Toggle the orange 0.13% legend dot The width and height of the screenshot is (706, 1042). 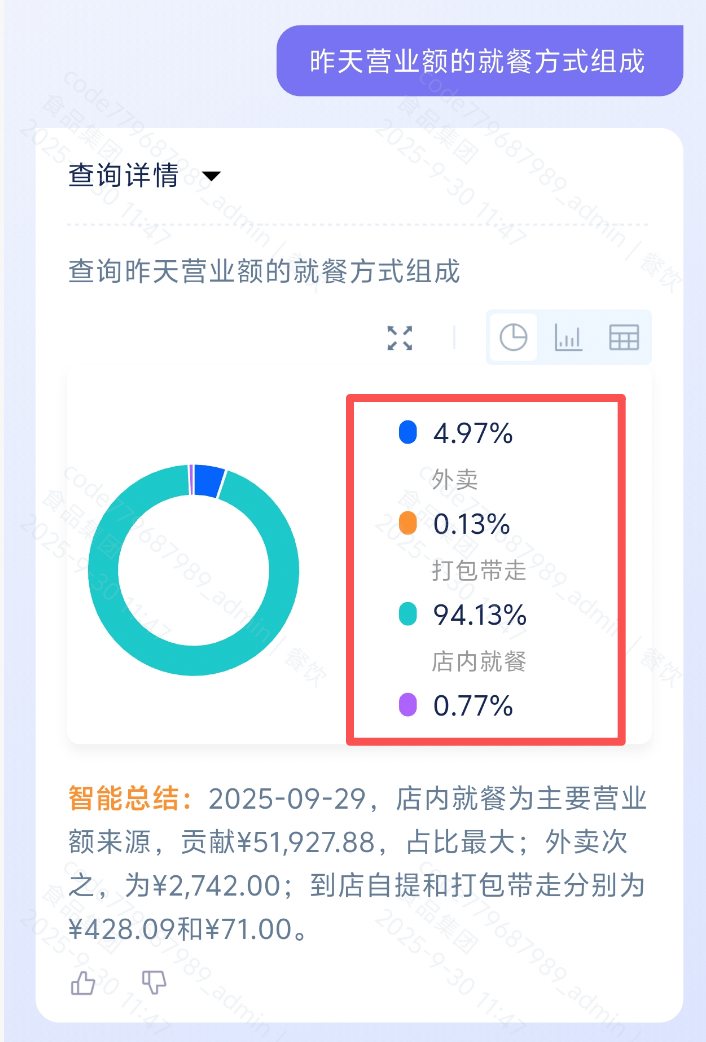(408, 523)
